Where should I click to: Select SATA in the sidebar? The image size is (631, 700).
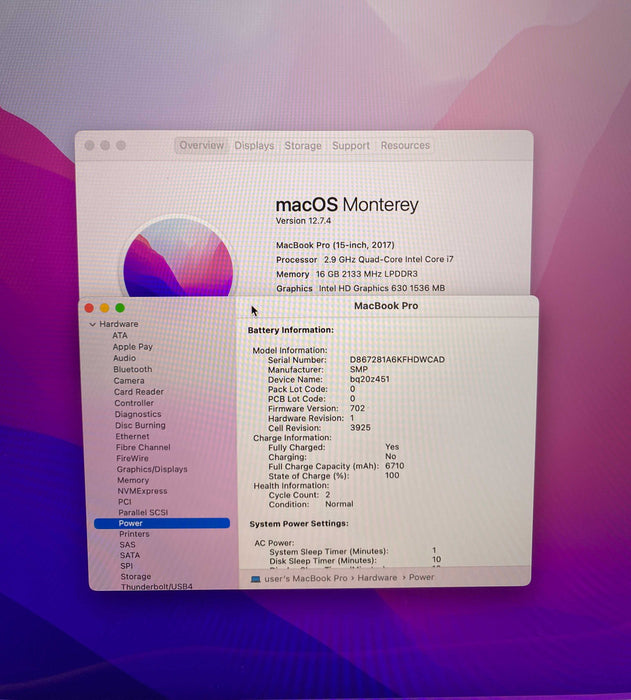coord(130,555)
